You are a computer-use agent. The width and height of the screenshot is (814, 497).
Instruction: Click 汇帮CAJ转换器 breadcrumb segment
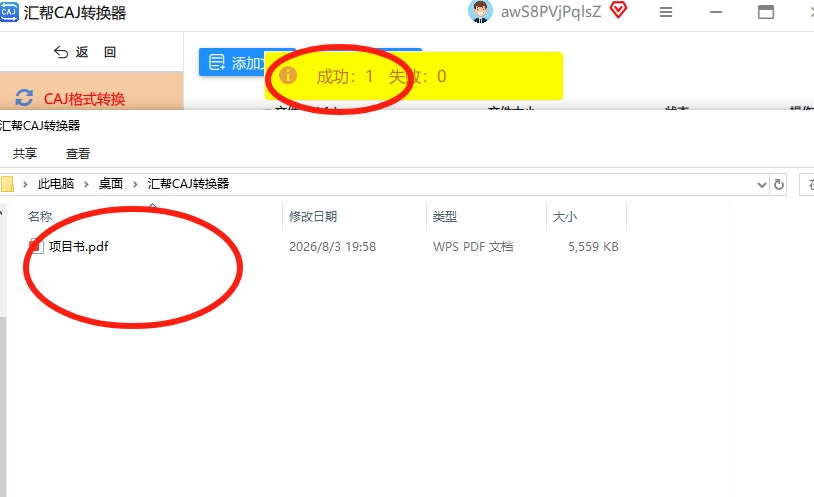188,184
